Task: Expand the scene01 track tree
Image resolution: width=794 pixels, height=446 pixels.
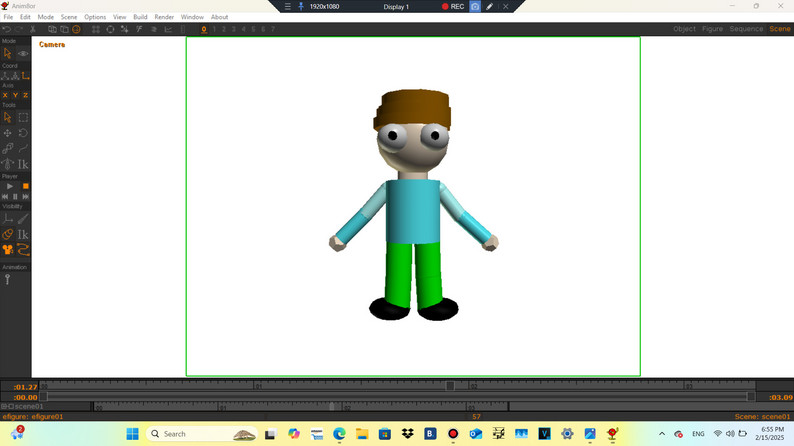Action: click(x=4, y=407)
